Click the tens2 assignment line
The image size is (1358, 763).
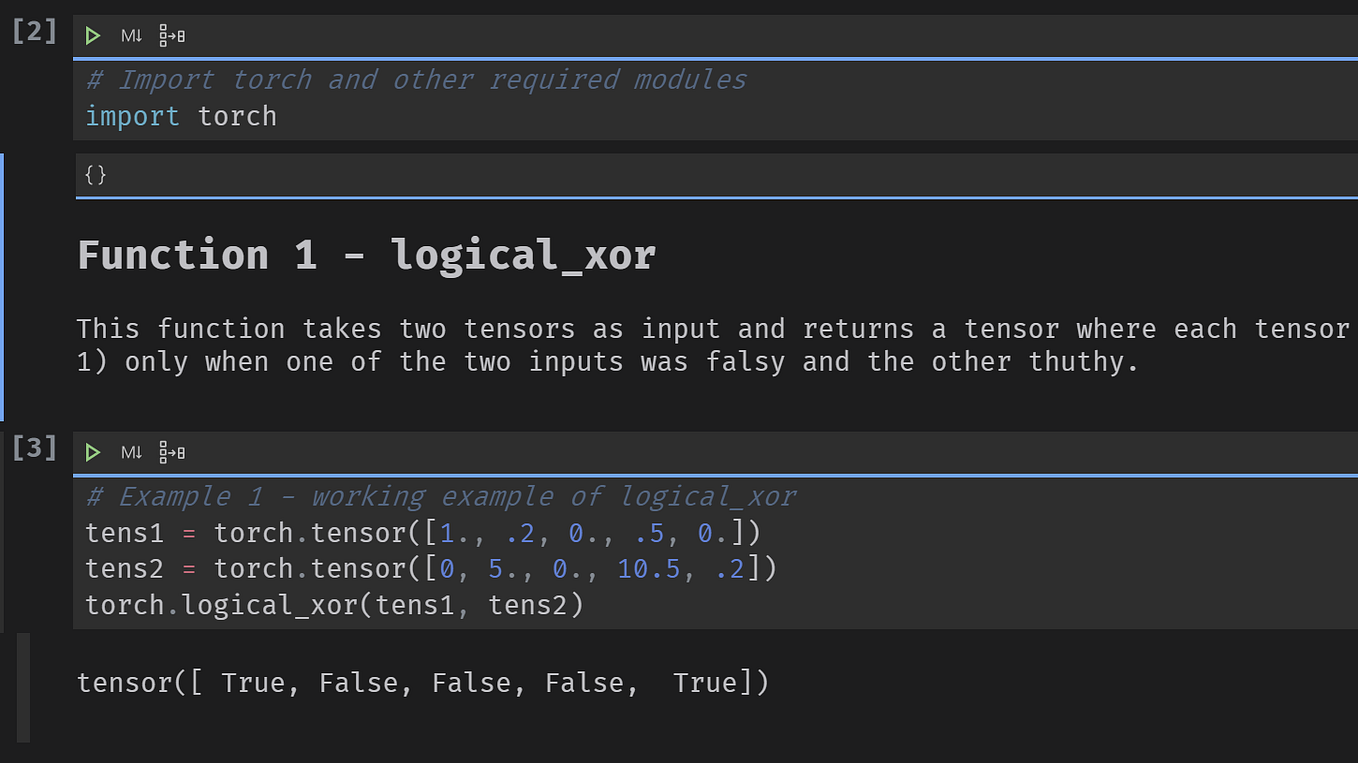pos(431,569)
